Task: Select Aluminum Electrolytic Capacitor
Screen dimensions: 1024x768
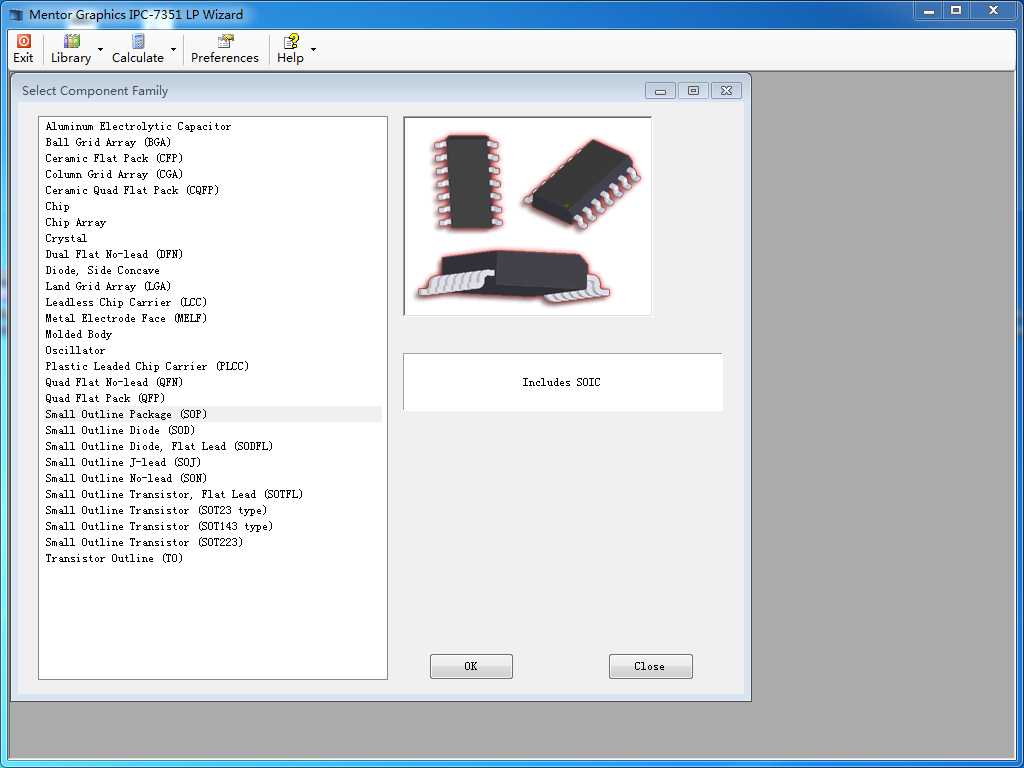Action: [x=210, y=126]
